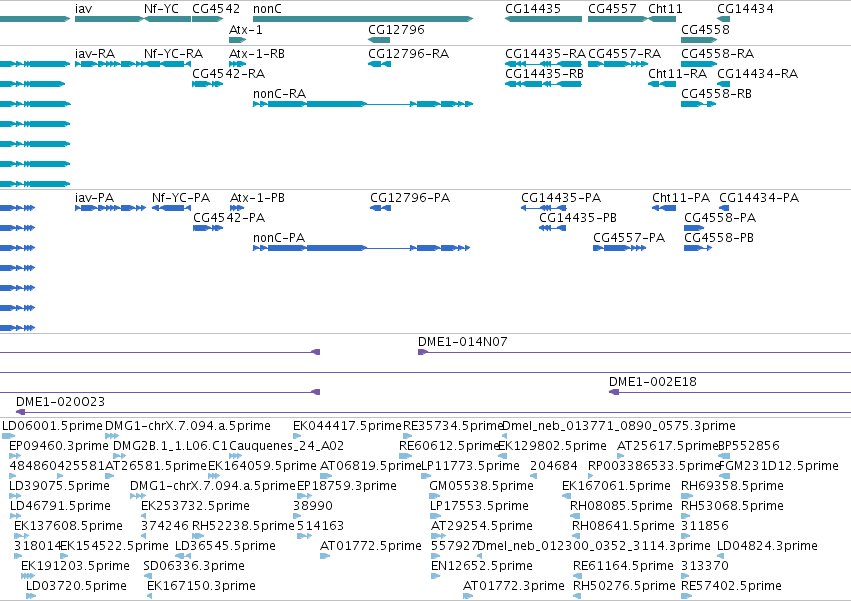Viewport: 851px width, 601px height.
Task: Select the CG4558-RA transcript label
Action: (x=717, y=54)
